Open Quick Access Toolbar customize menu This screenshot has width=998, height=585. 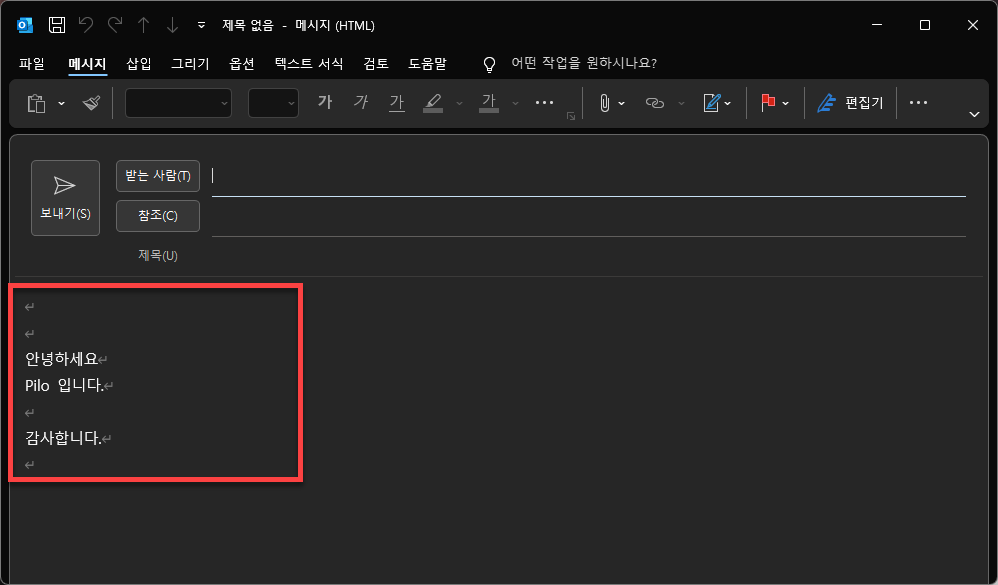201,25
